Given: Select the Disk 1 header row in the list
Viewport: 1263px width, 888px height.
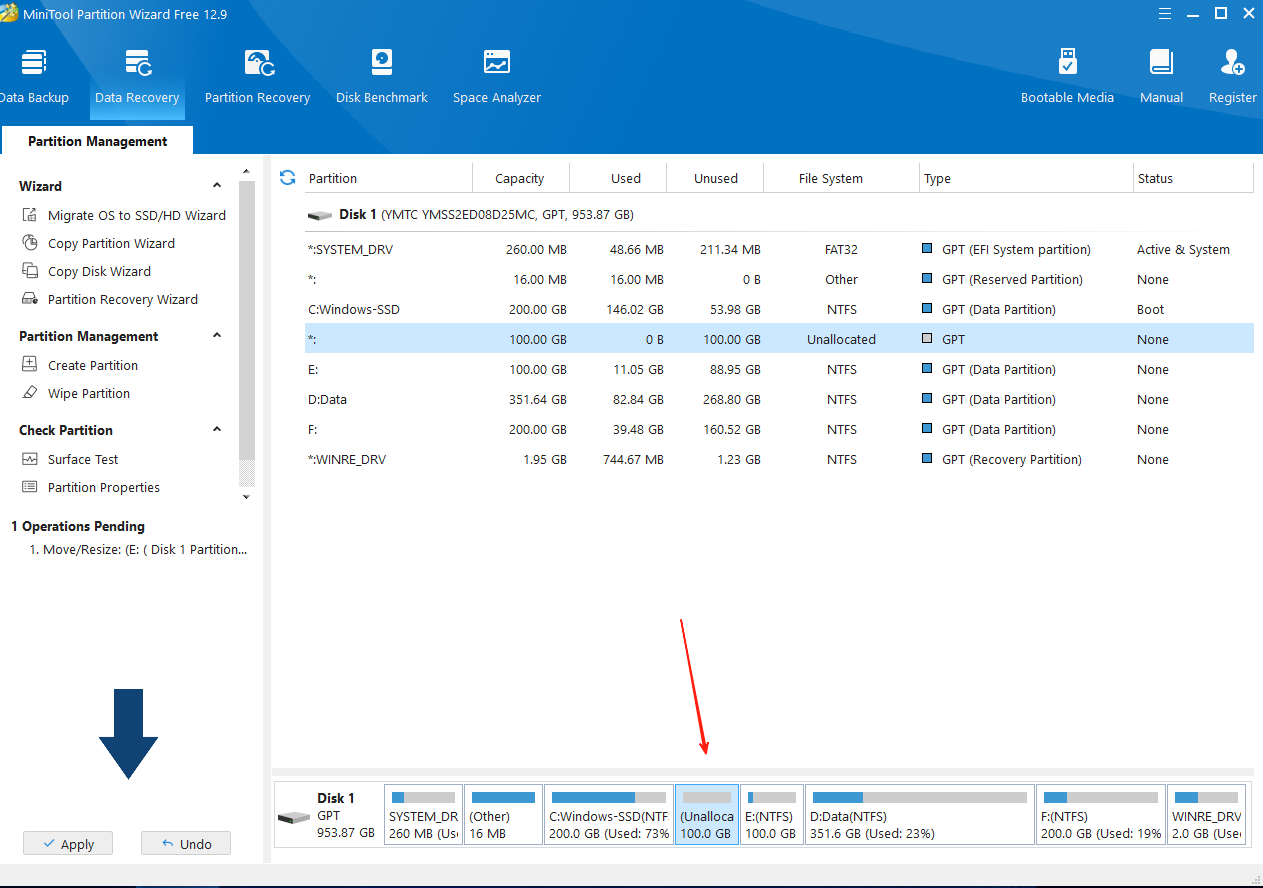Looking at the screenshot, I should [x=779, y=214].
